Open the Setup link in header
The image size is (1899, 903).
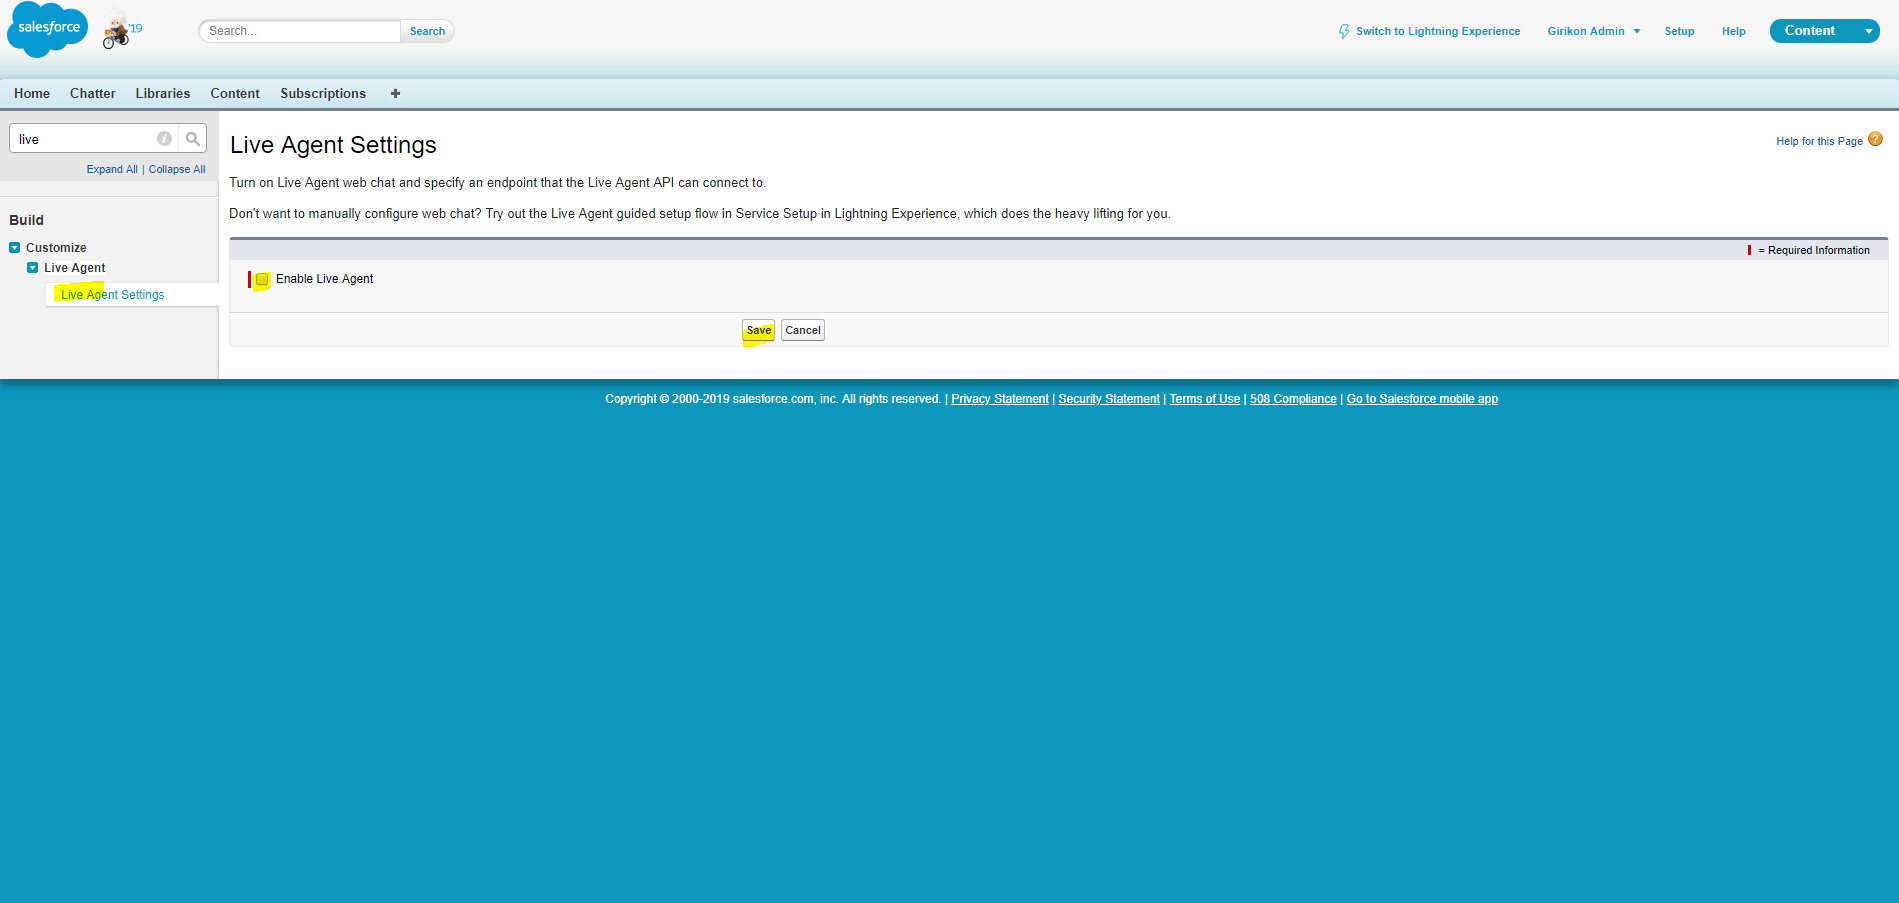coord(1679,31)
